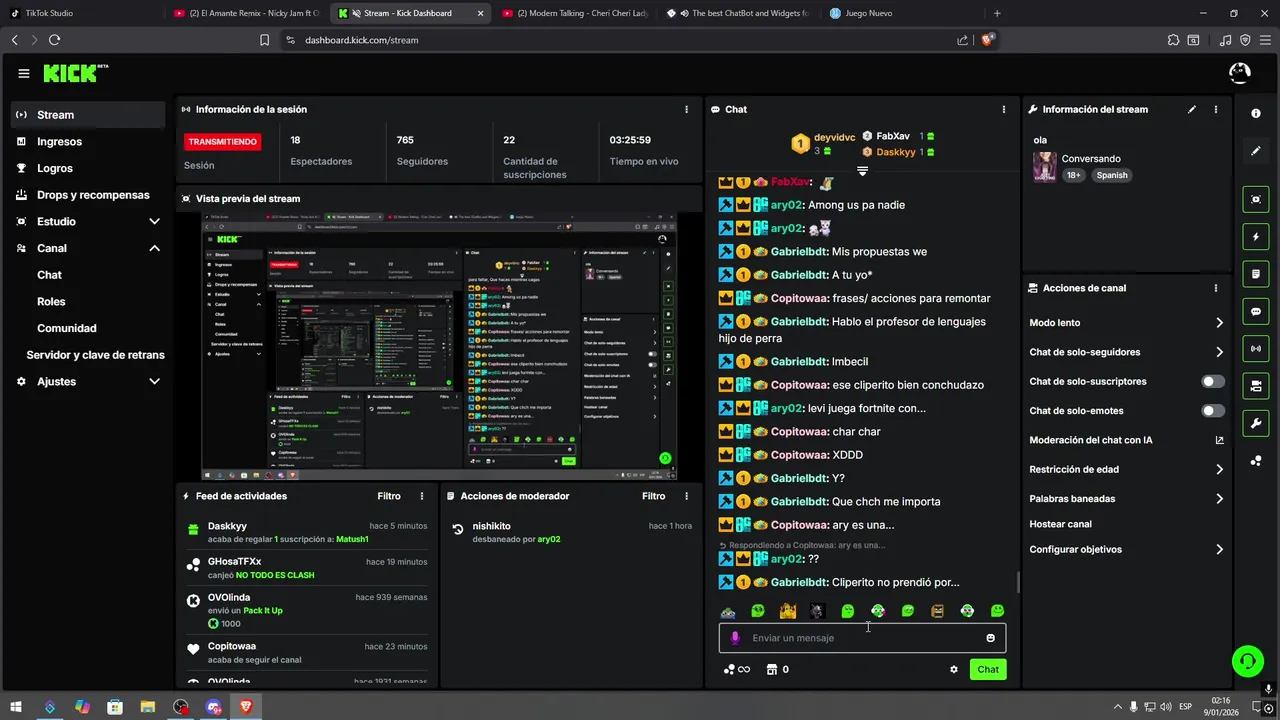Click the Matush1 link in activity feed
This screenshot has width=1280, height=720.
point(352,539)
